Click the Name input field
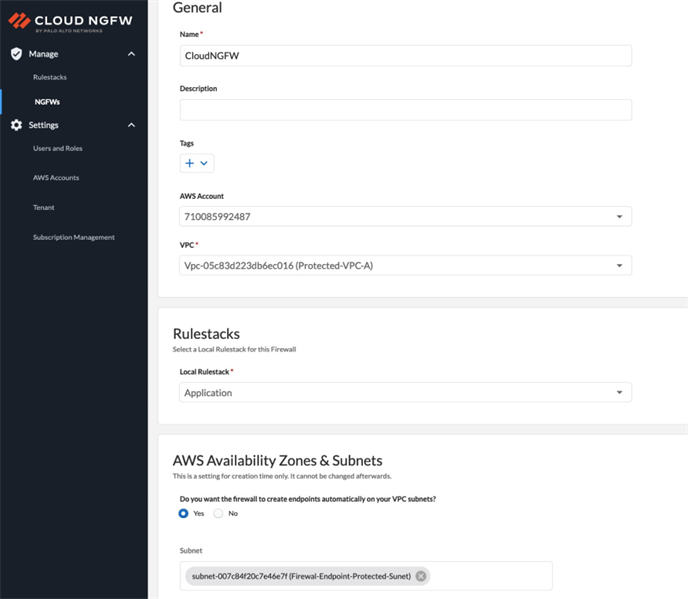Image resolution: width=688 pixels, height=599 pixels. [405, 56]
